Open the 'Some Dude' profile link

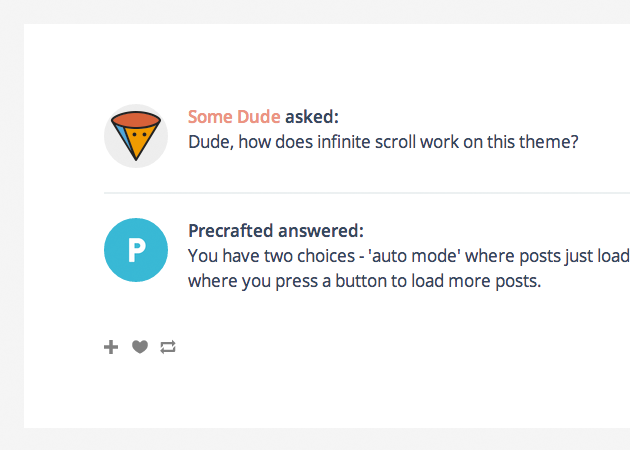coord(234,117)
